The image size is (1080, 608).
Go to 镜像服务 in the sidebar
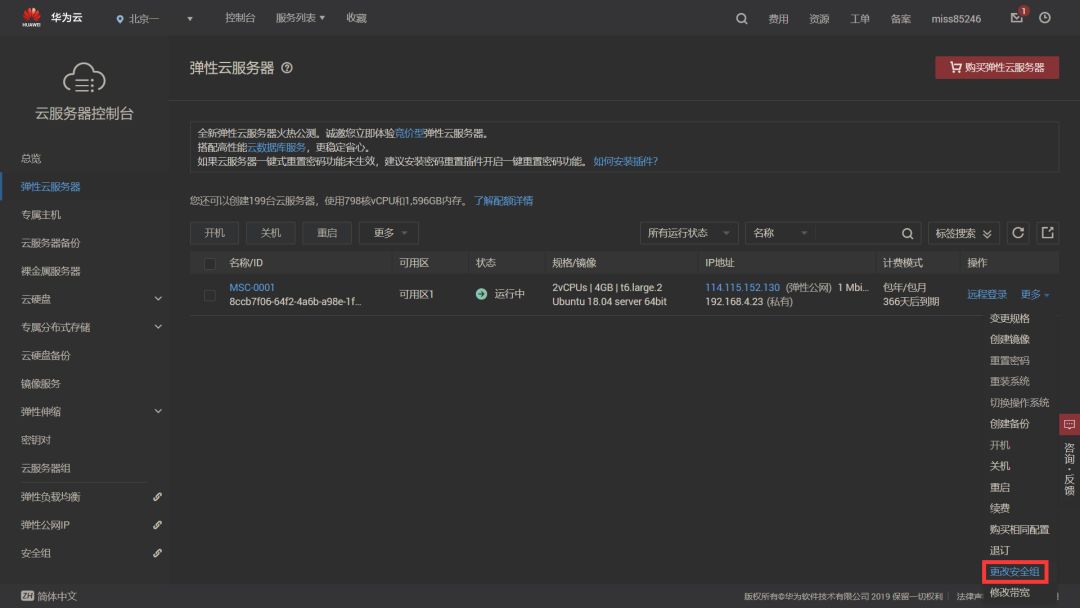click(x=41, y=384)
